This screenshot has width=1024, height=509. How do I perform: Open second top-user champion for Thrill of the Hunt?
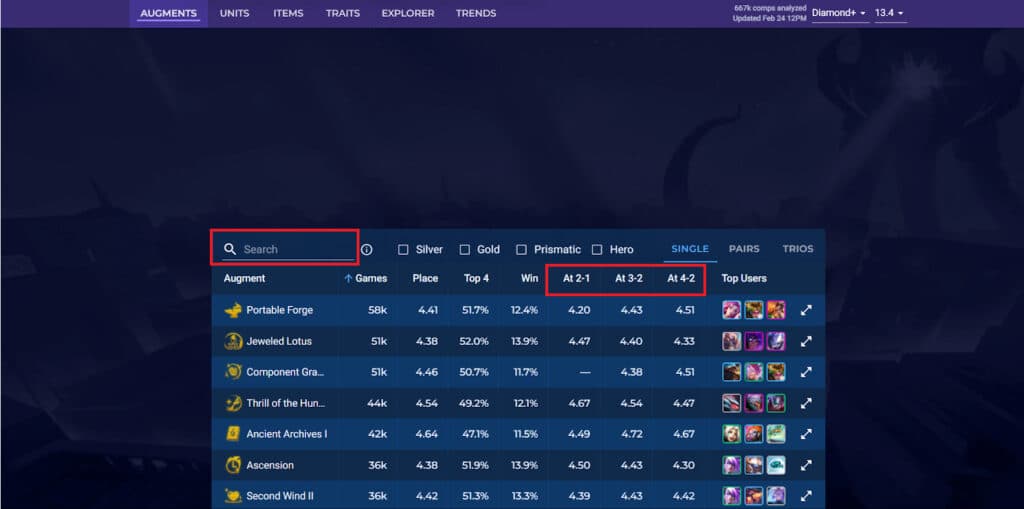754,403
